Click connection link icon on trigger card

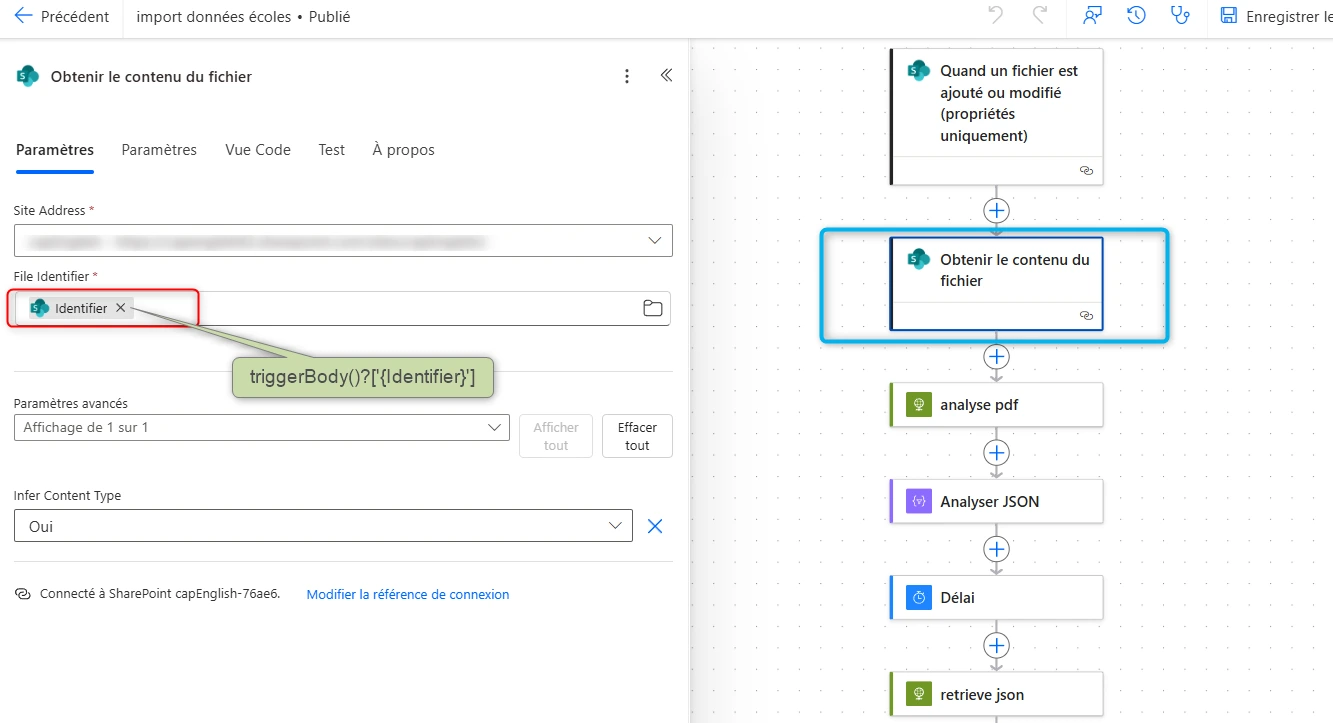click(x=1086, y=171)
